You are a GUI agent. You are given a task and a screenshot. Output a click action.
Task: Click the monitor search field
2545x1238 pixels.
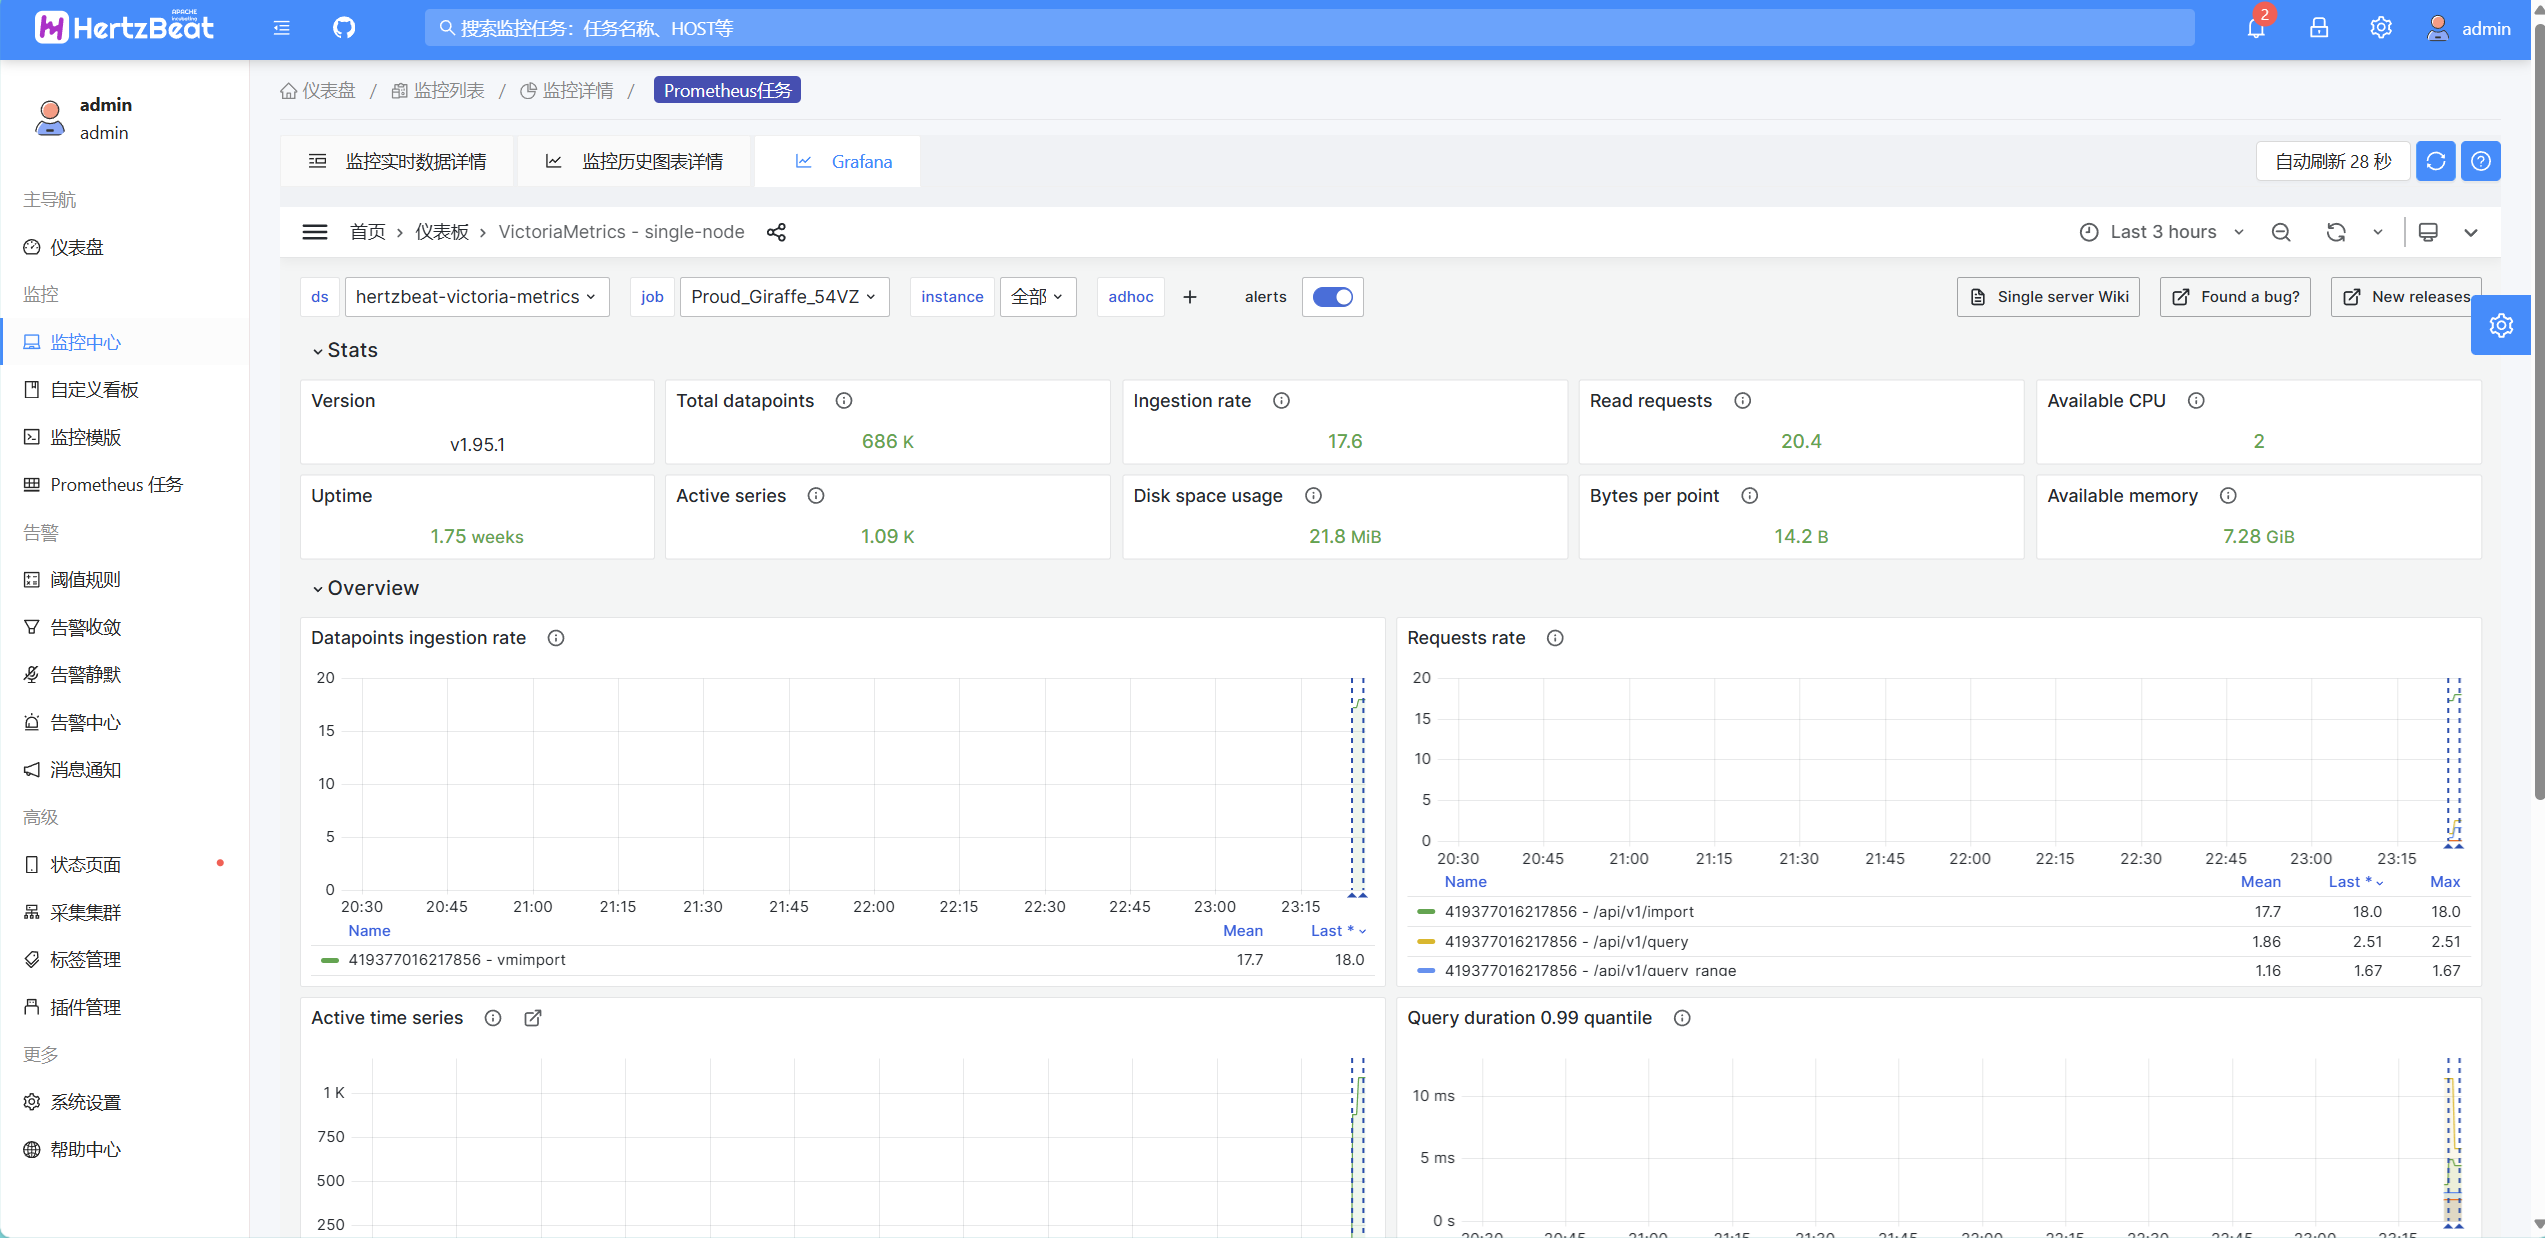(x=1310, y=28)
